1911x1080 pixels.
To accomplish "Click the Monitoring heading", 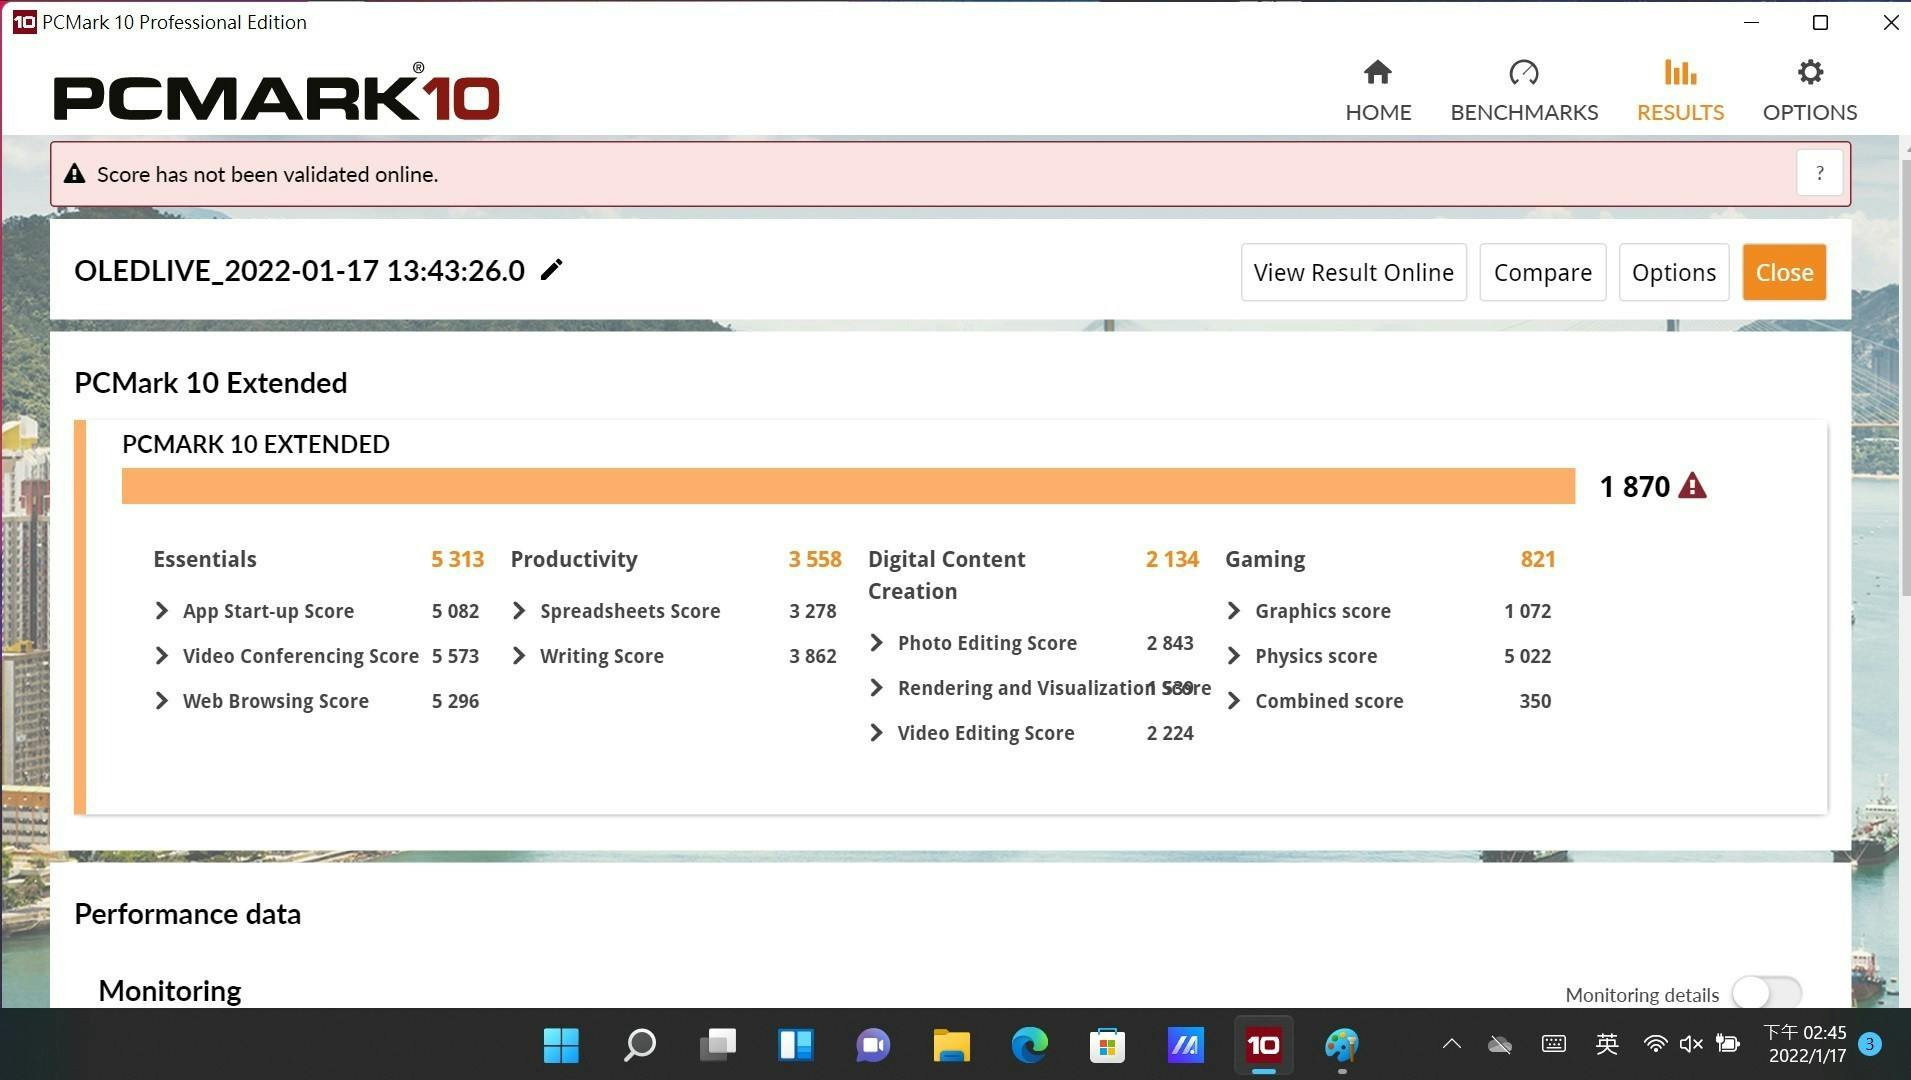I will pos(170,991).
